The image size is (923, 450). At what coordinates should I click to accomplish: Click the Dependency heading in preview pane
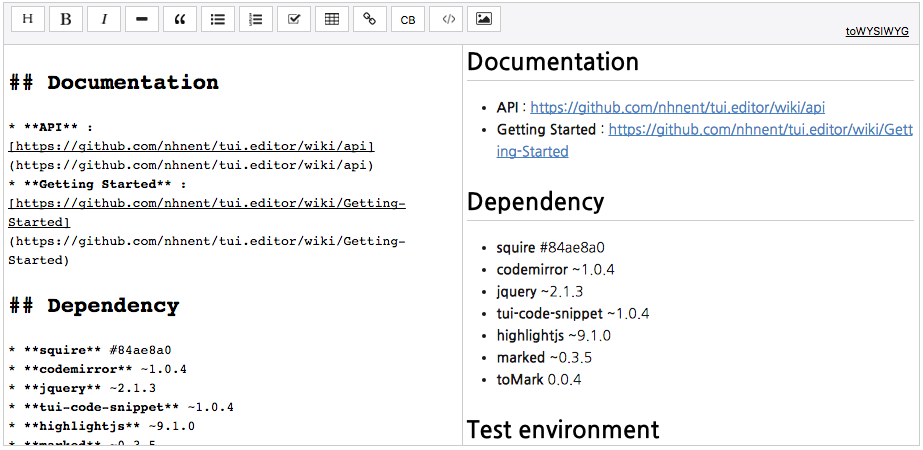pos(536,202)
